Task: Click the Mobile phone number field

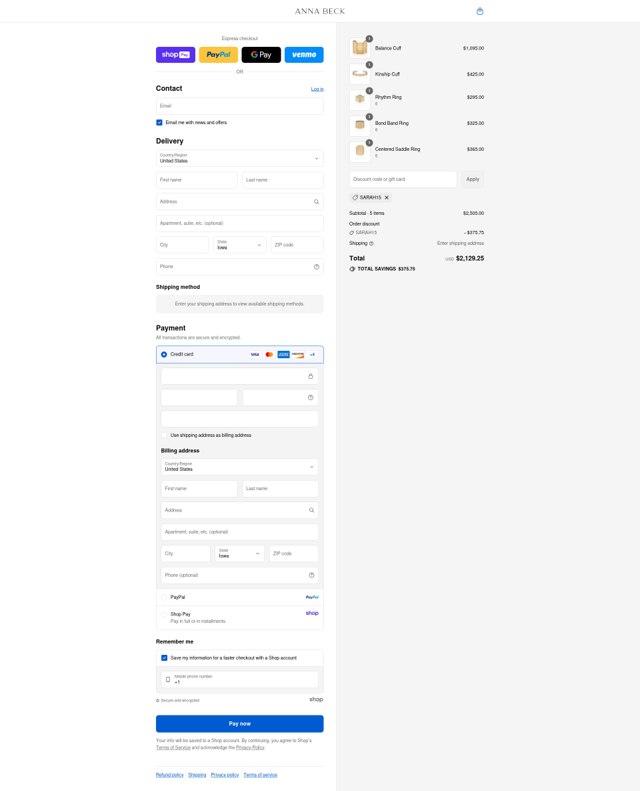Action: pos(240,680)
